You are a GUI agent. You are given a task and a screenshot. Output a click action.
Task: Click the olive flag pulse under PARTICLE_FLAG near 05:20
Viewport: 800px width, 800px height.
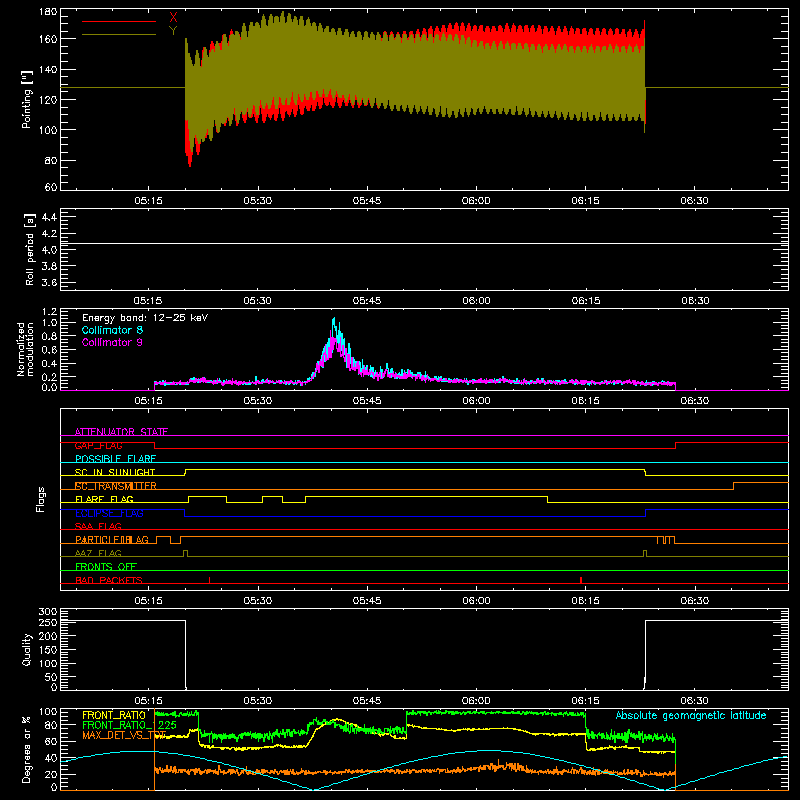tap(185, 553)
